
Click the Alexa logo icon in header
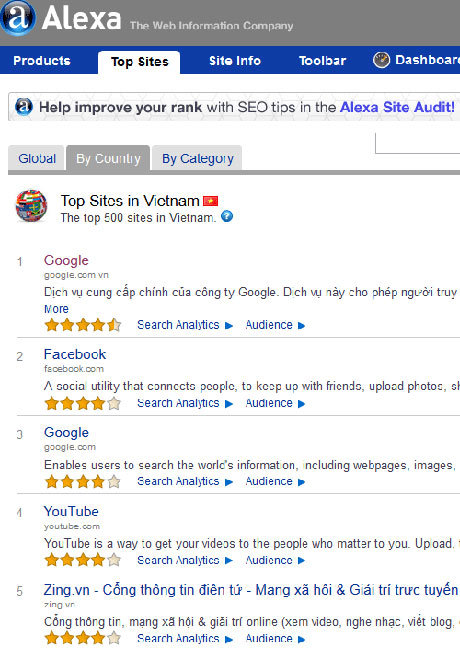point(17,18)
